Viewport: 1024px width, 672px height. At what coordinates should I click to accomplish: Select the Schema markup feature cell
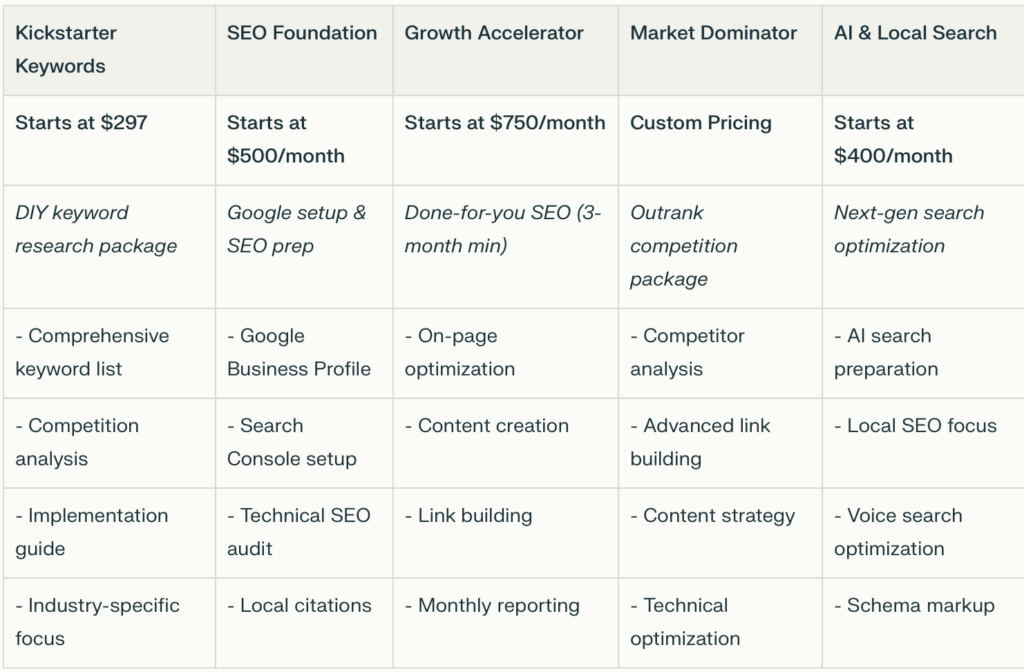pyautogui.click(x=914, y=606)
